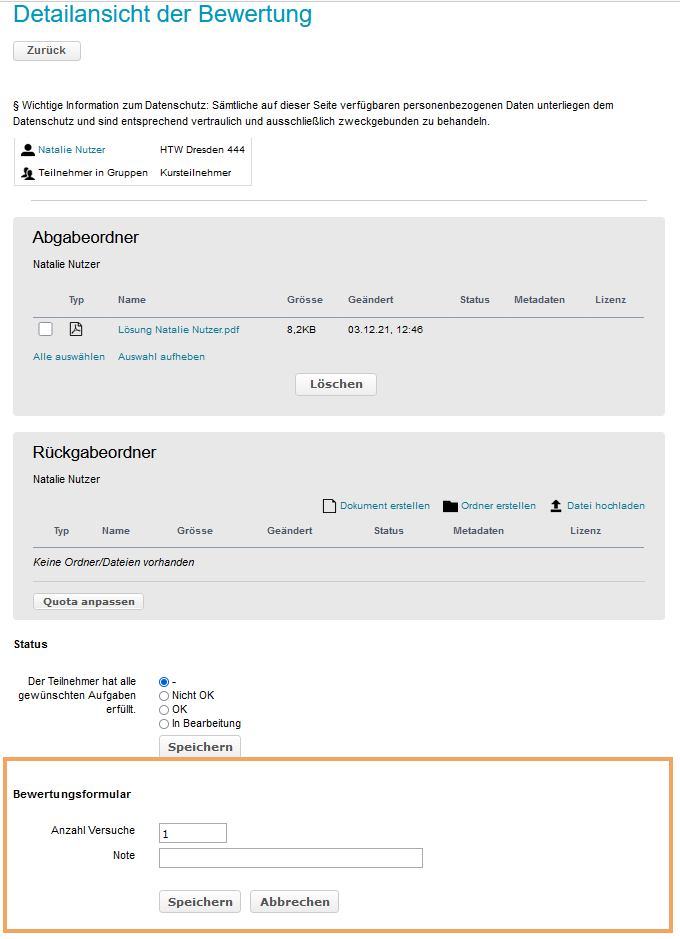Choose 'In Bearbeitung' status option

click(x=165, y=723)
